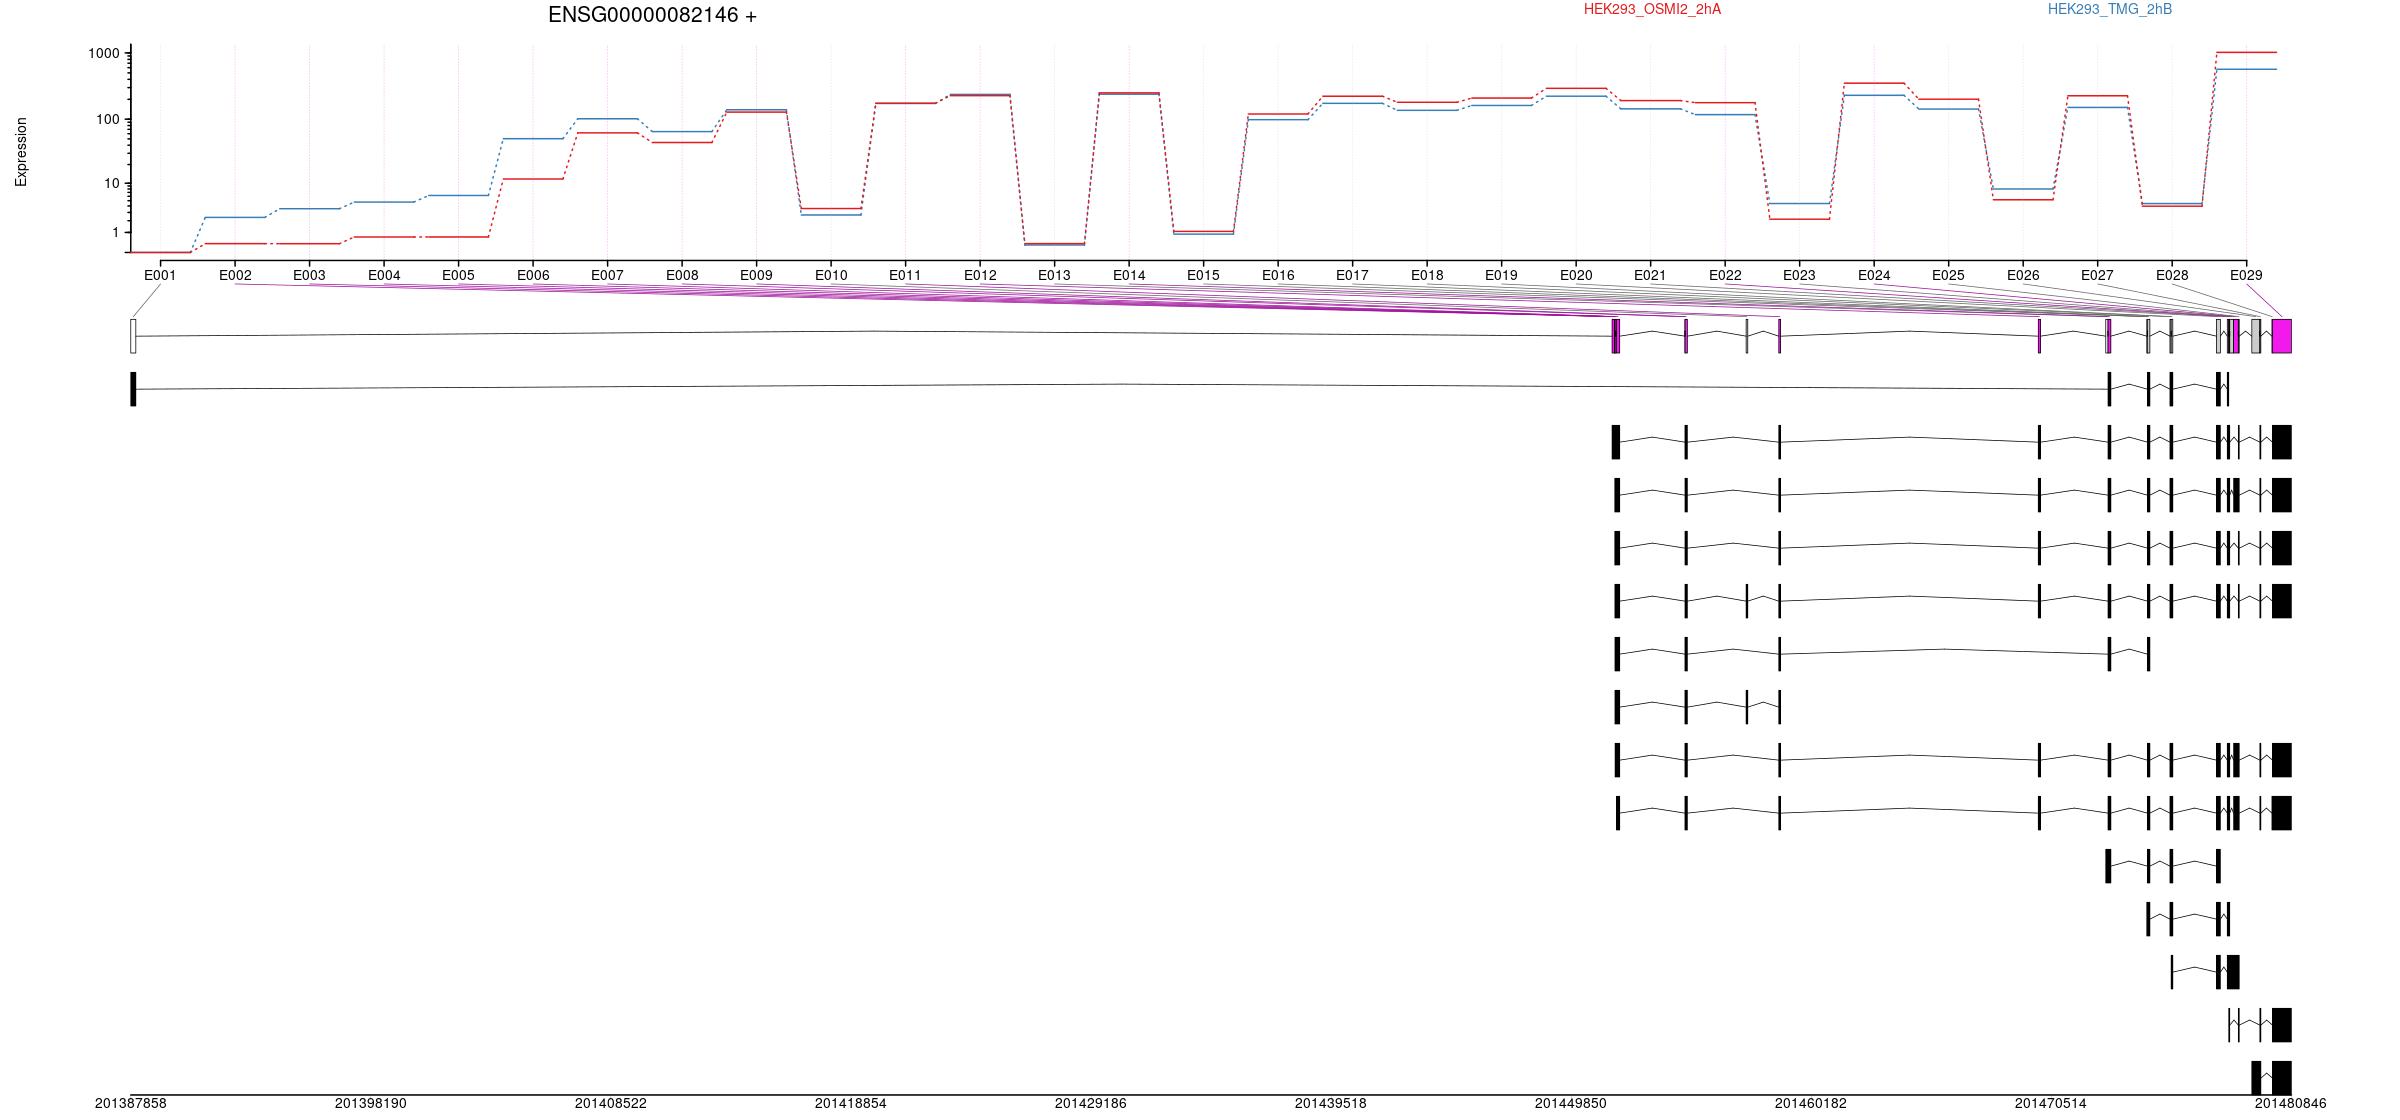
Task: Click the gene title ENSG00000082146 +
Action: coord(652,15)
